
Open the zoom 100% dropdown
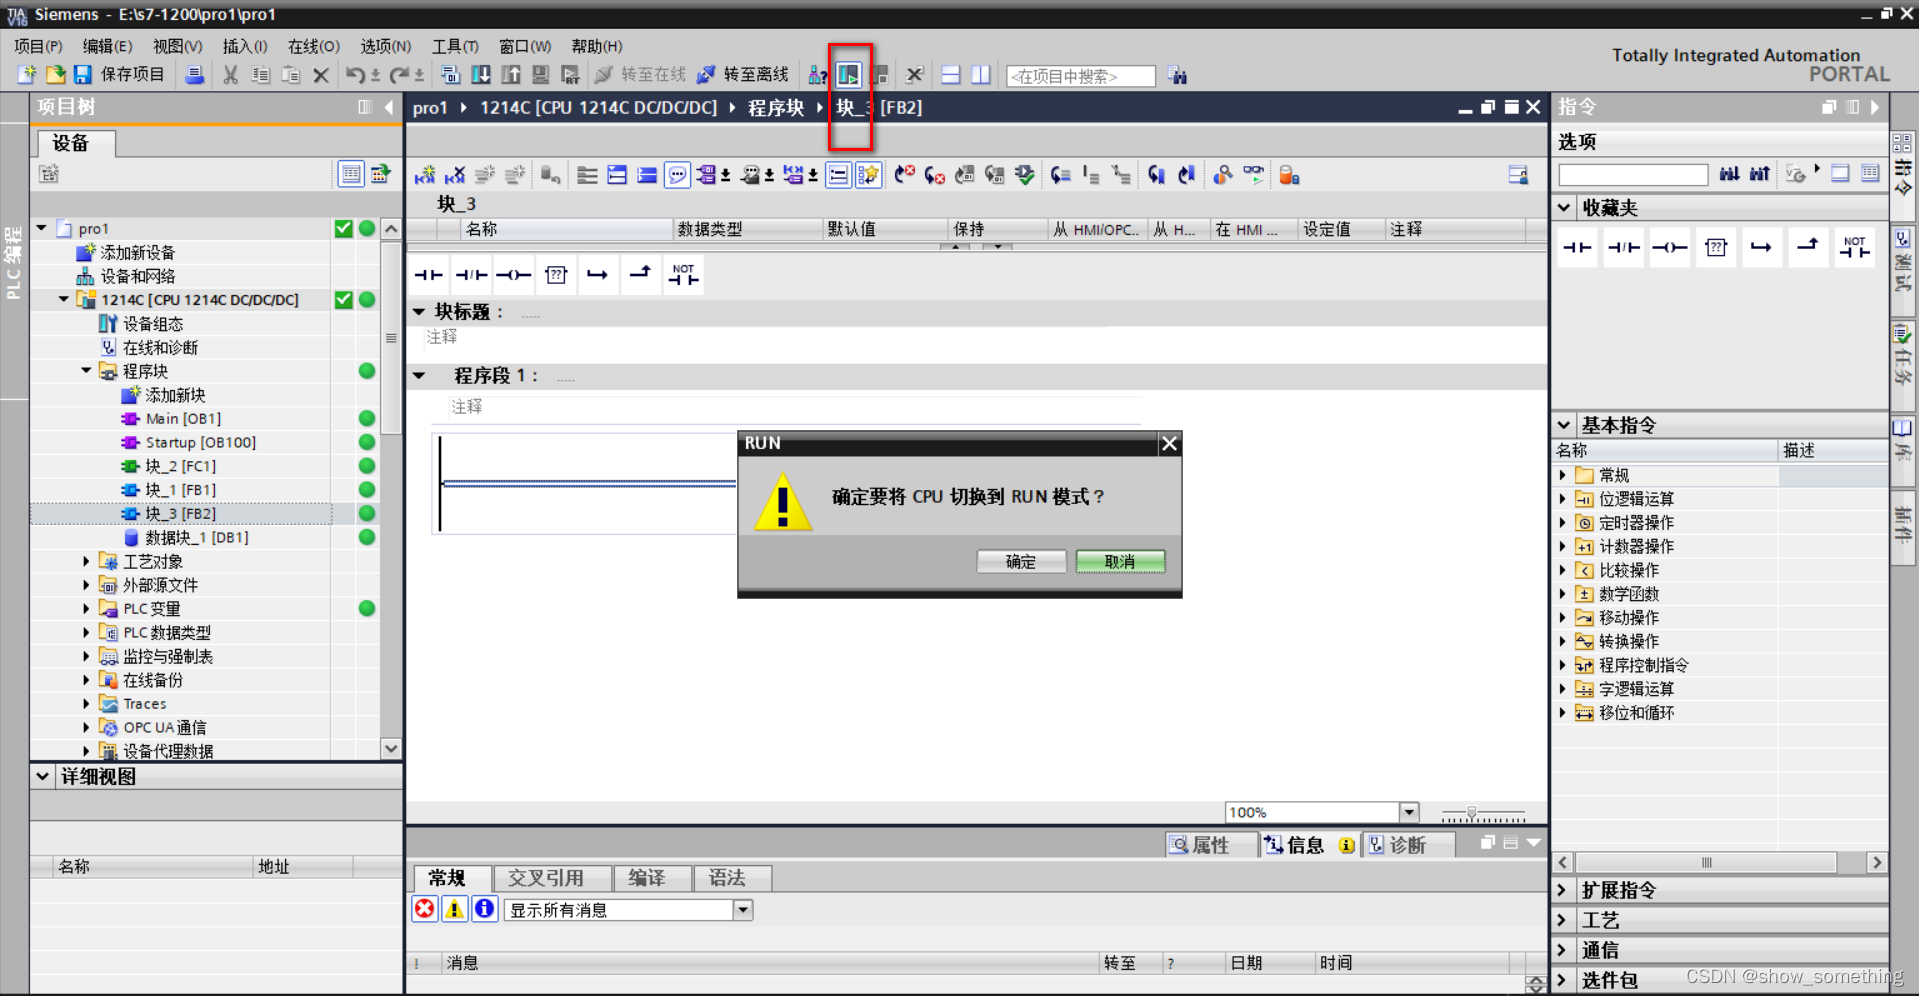click(1409, 812)
